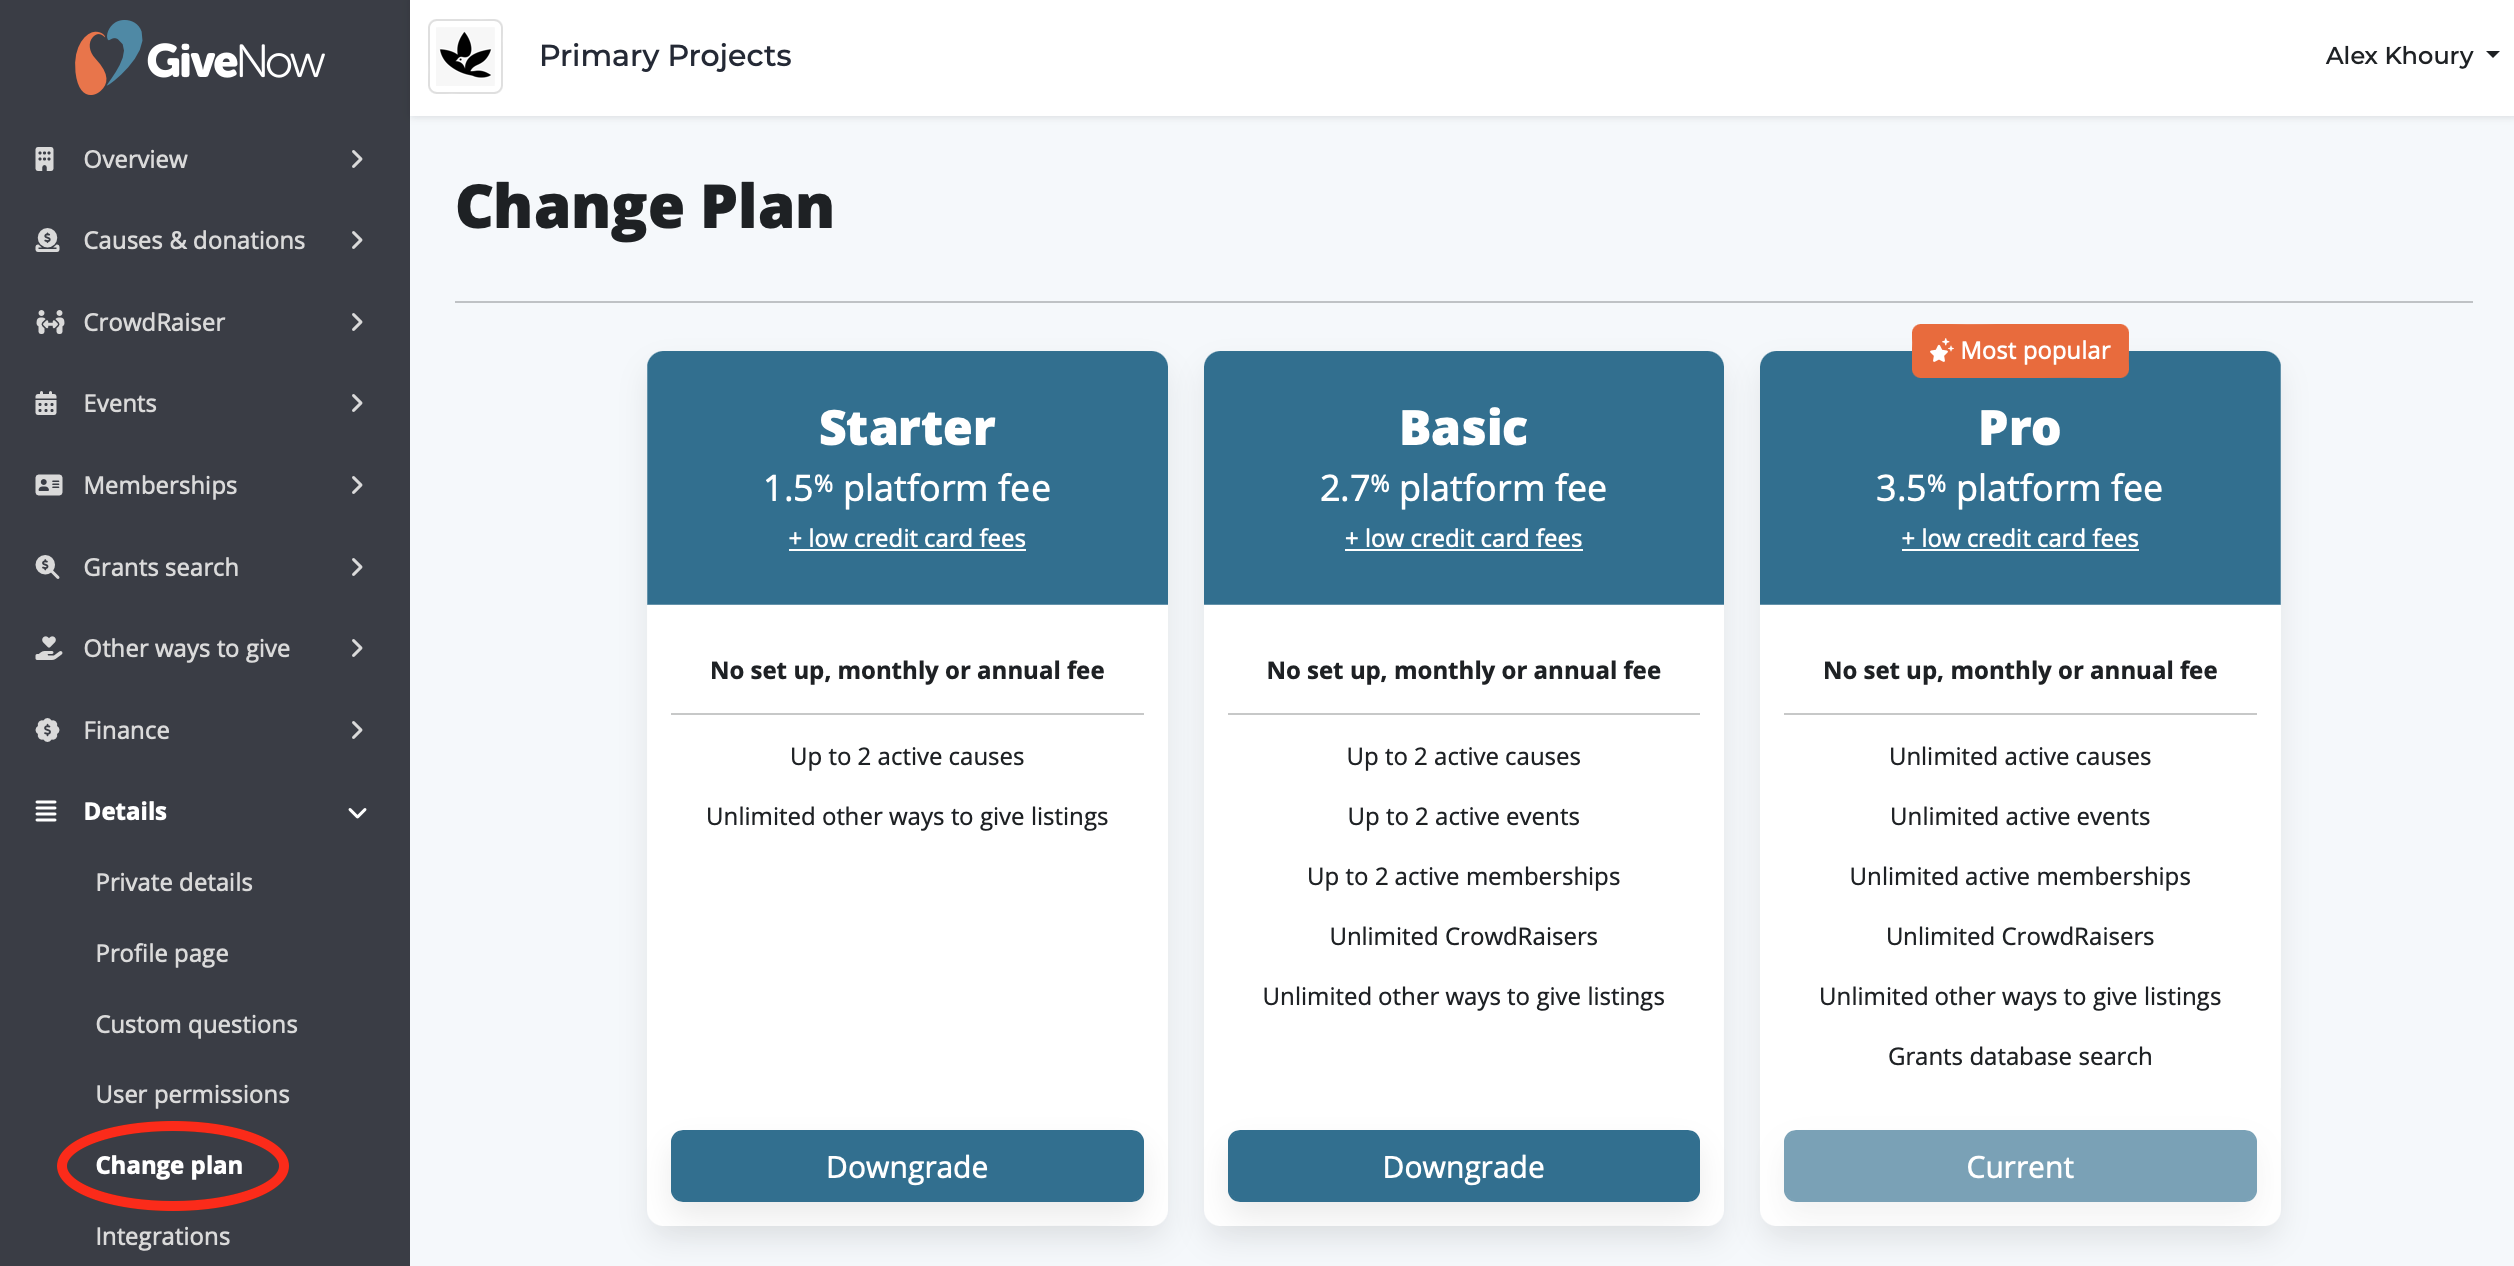Screen dimensions: 2514x1266
Task: Click the Finance dollar icon
Action: click(x=47, y=730)
